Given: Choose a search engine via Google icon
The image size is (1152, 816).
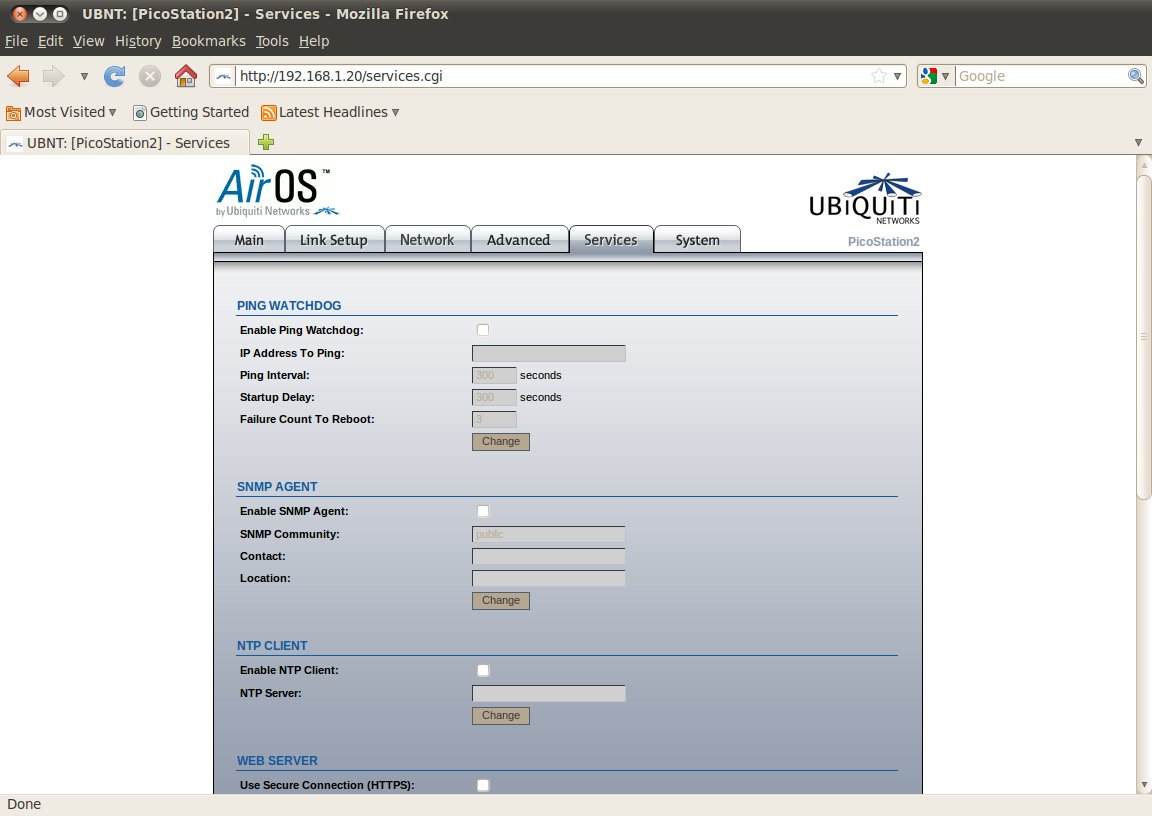Looking at the screenshot, I should 935,76.
